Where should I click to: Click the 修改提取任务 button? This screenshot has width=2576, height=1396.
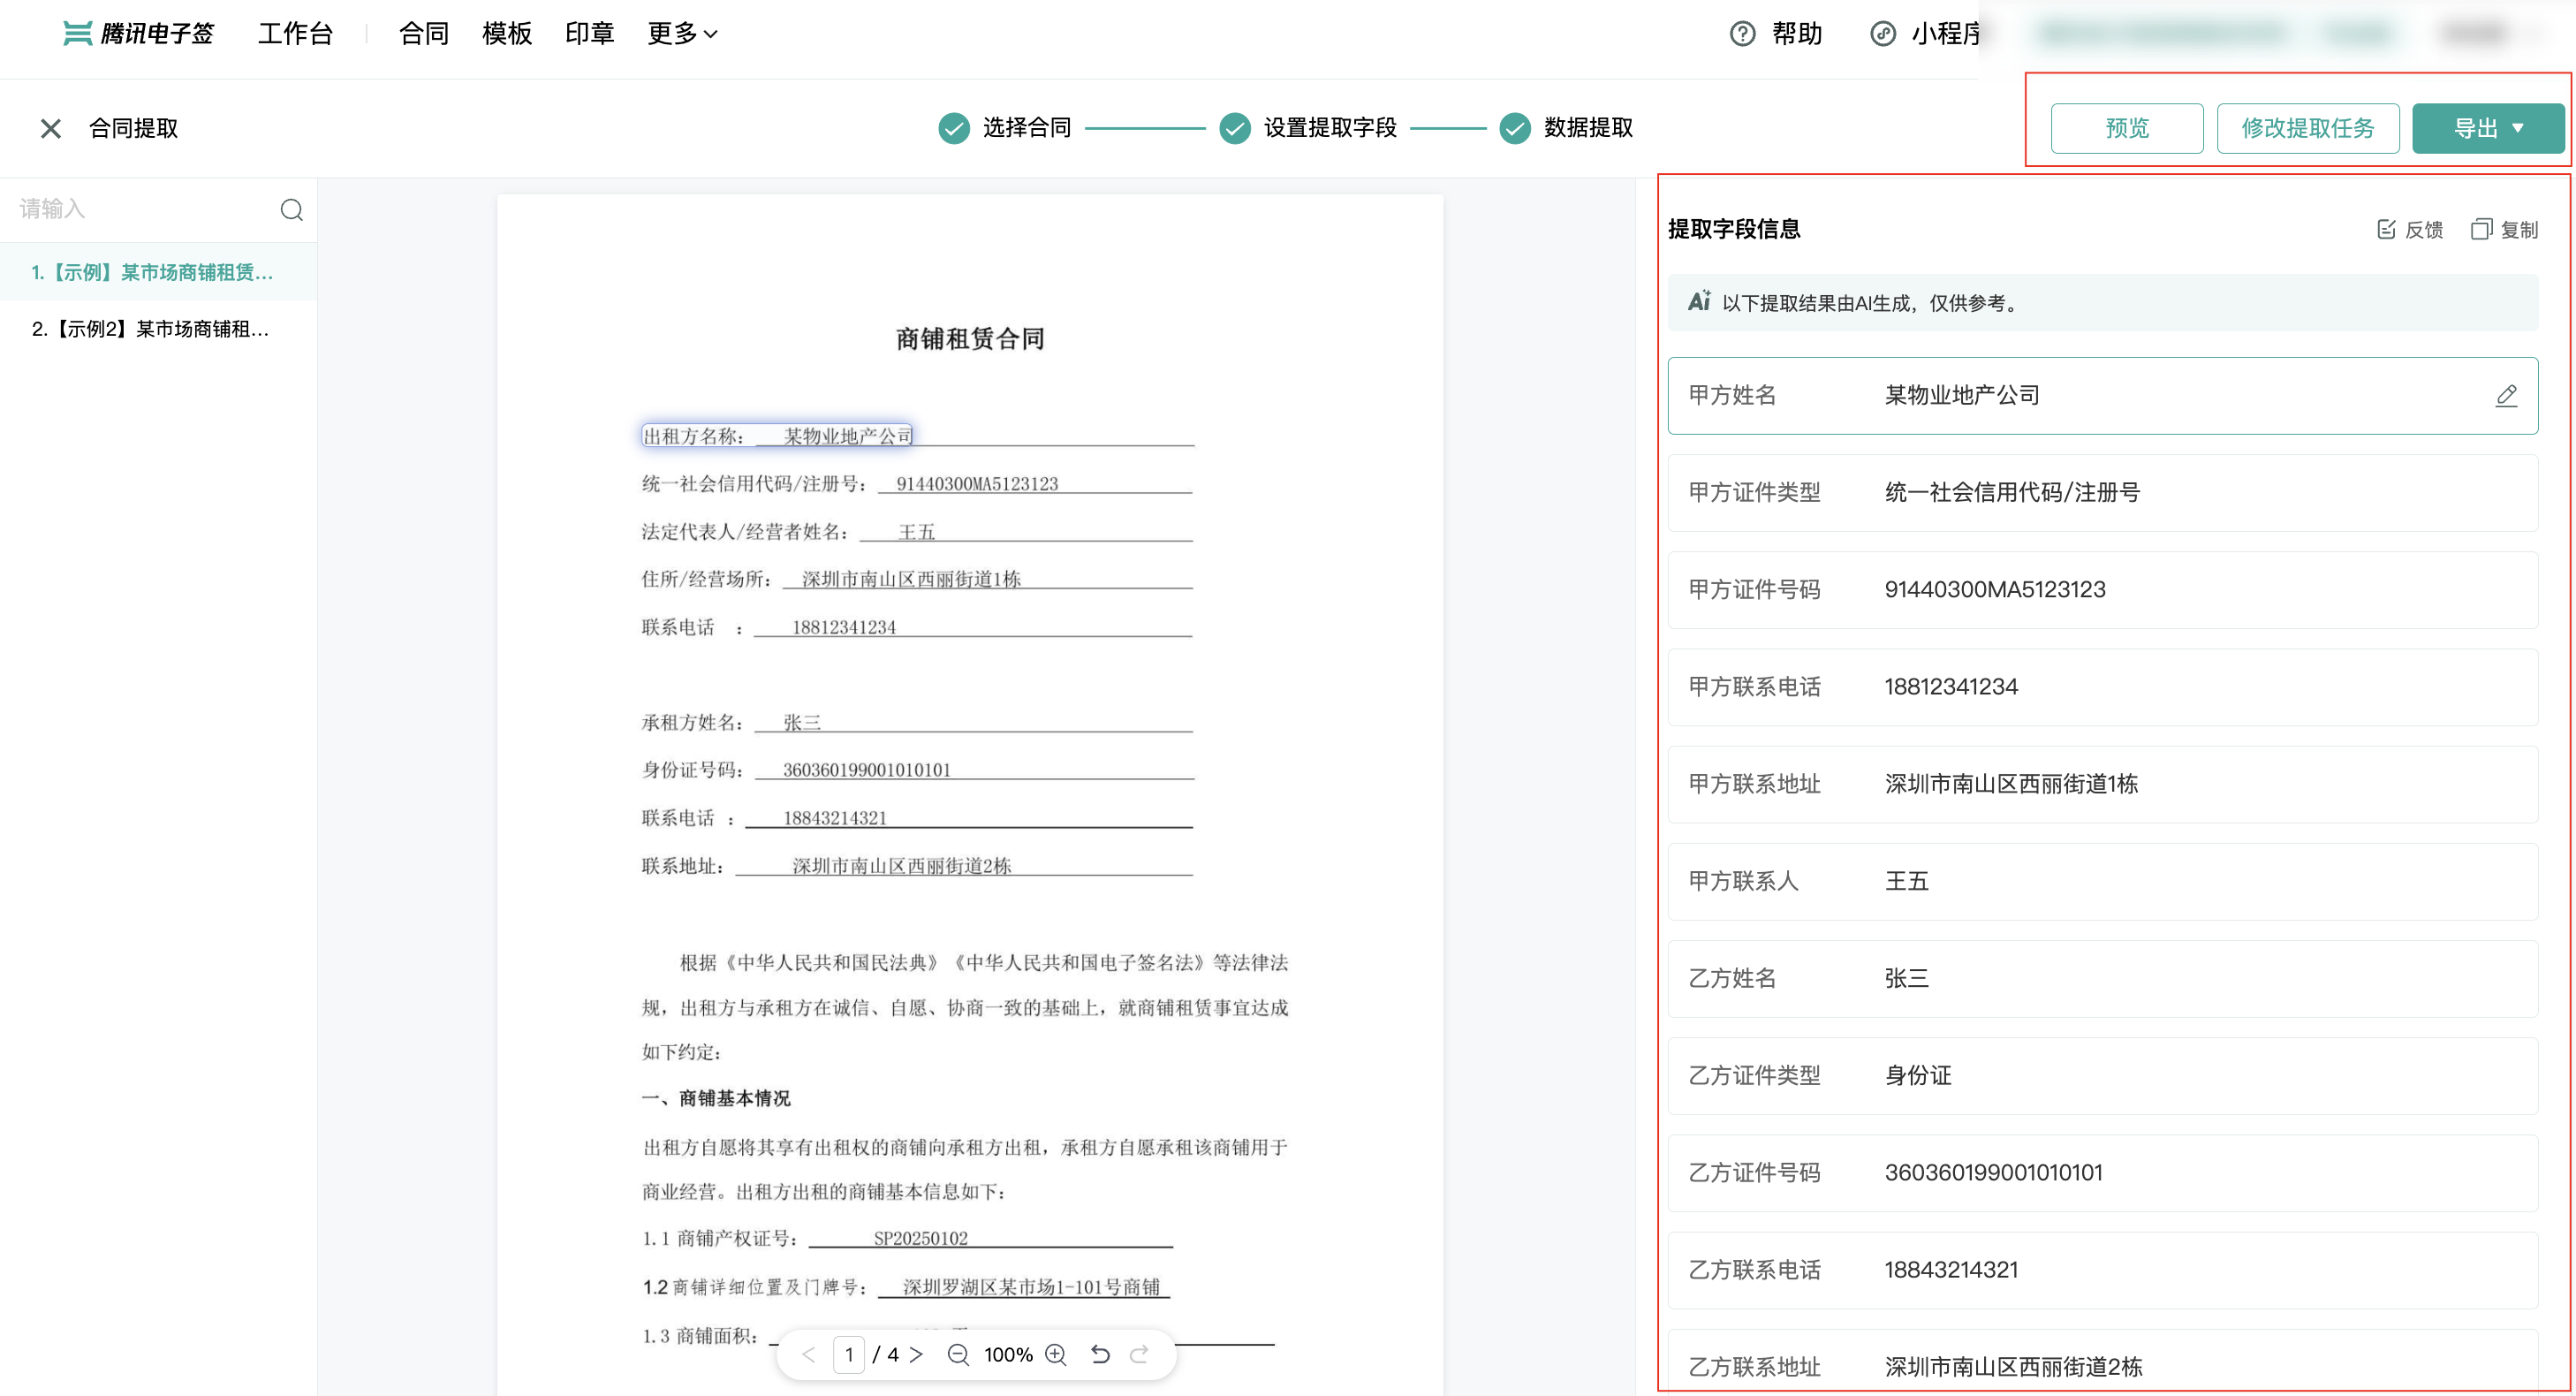pyautogui.click(x=2308, y=128)
